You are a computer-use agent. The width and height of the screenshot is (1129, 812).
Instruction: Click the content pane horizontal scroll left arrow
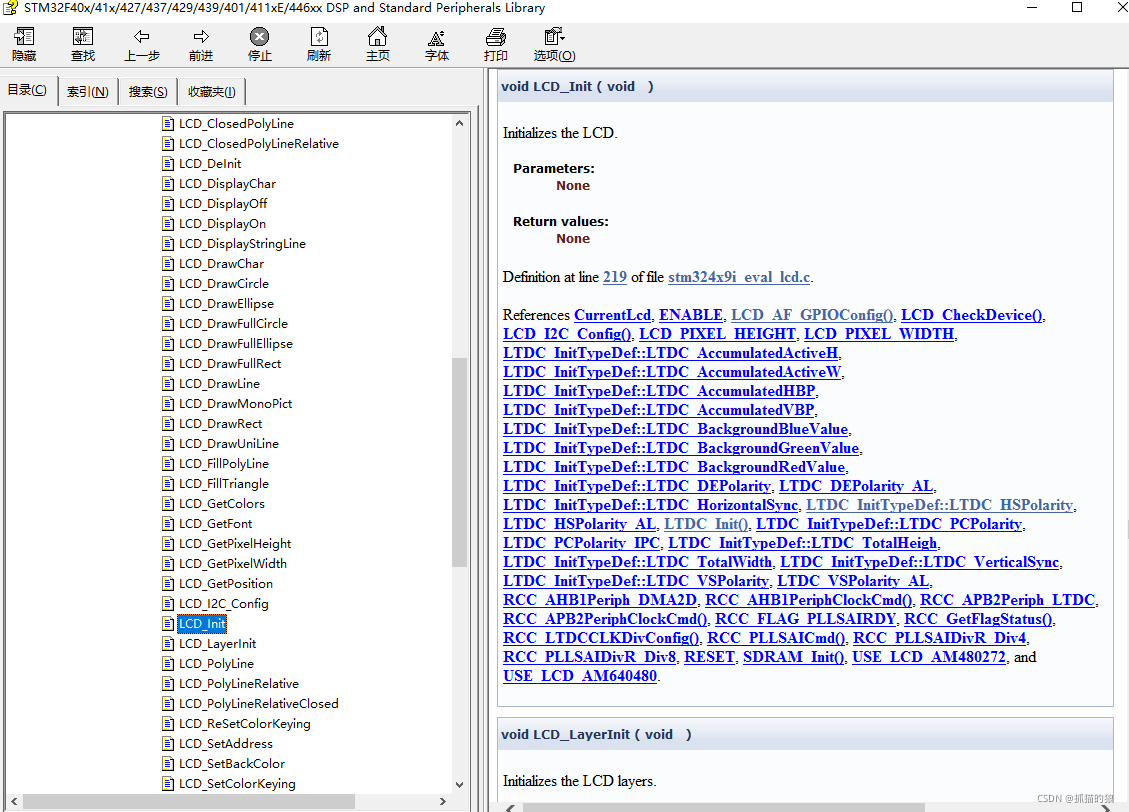pyautogui.click(x=510, y=808)
